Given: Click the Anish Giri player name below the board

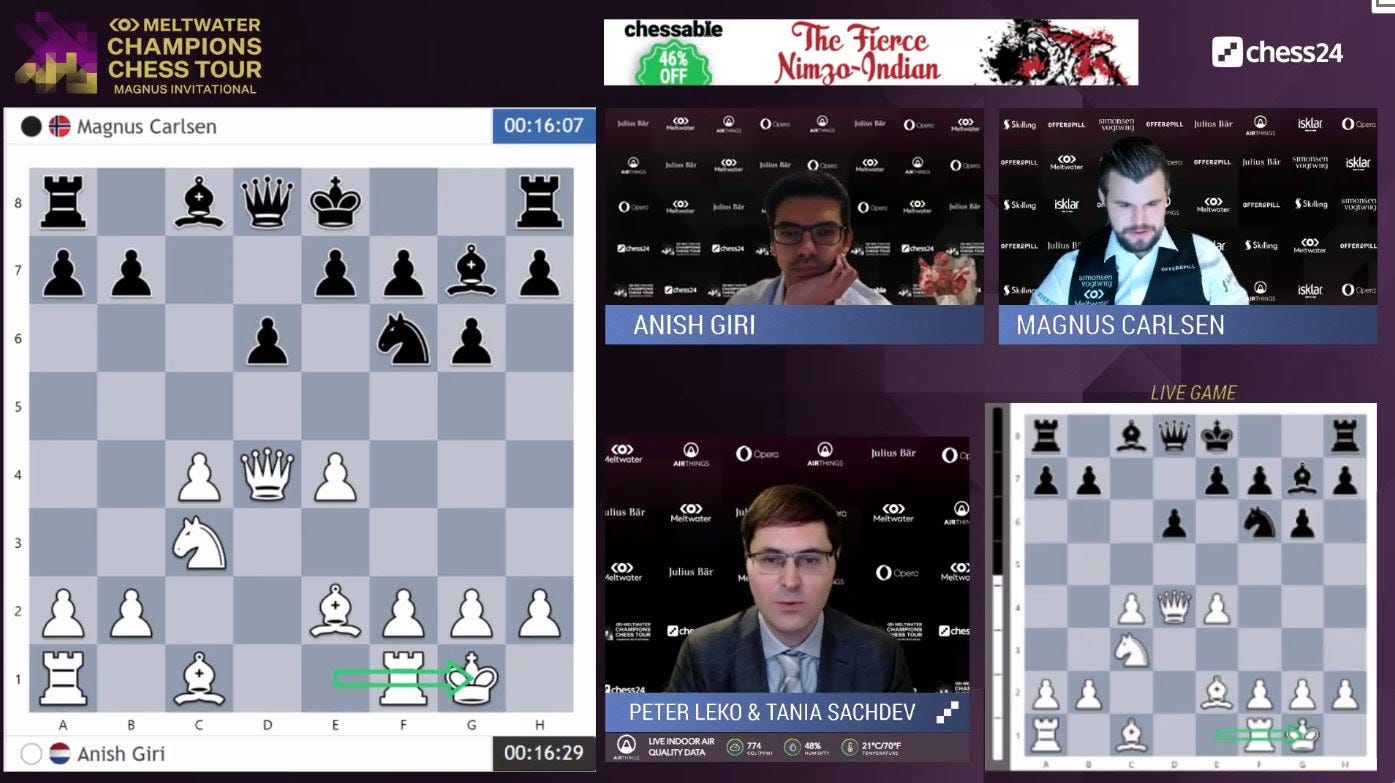Looking at the screenshot, I should point(121,753).
